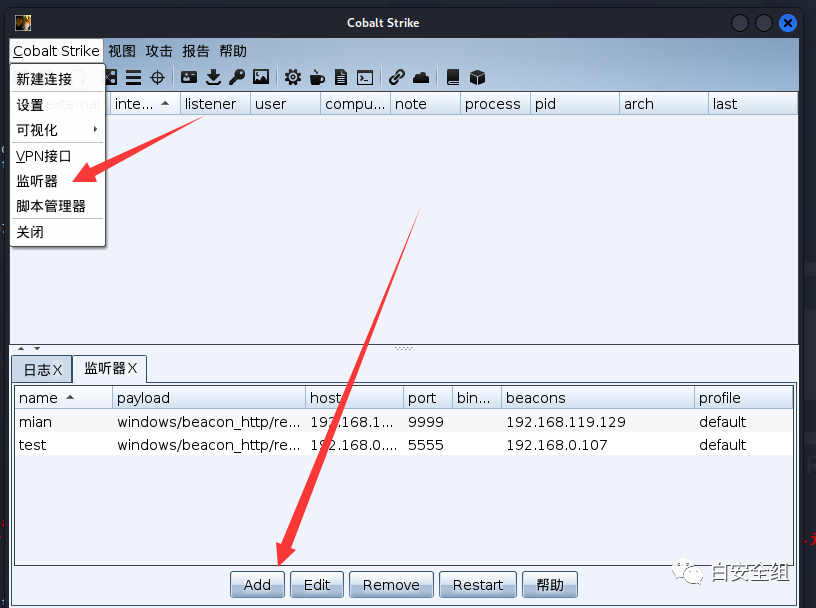Viewport: 816px width, 608px height.
Task: Select the mian listener row
Action: 404,422
